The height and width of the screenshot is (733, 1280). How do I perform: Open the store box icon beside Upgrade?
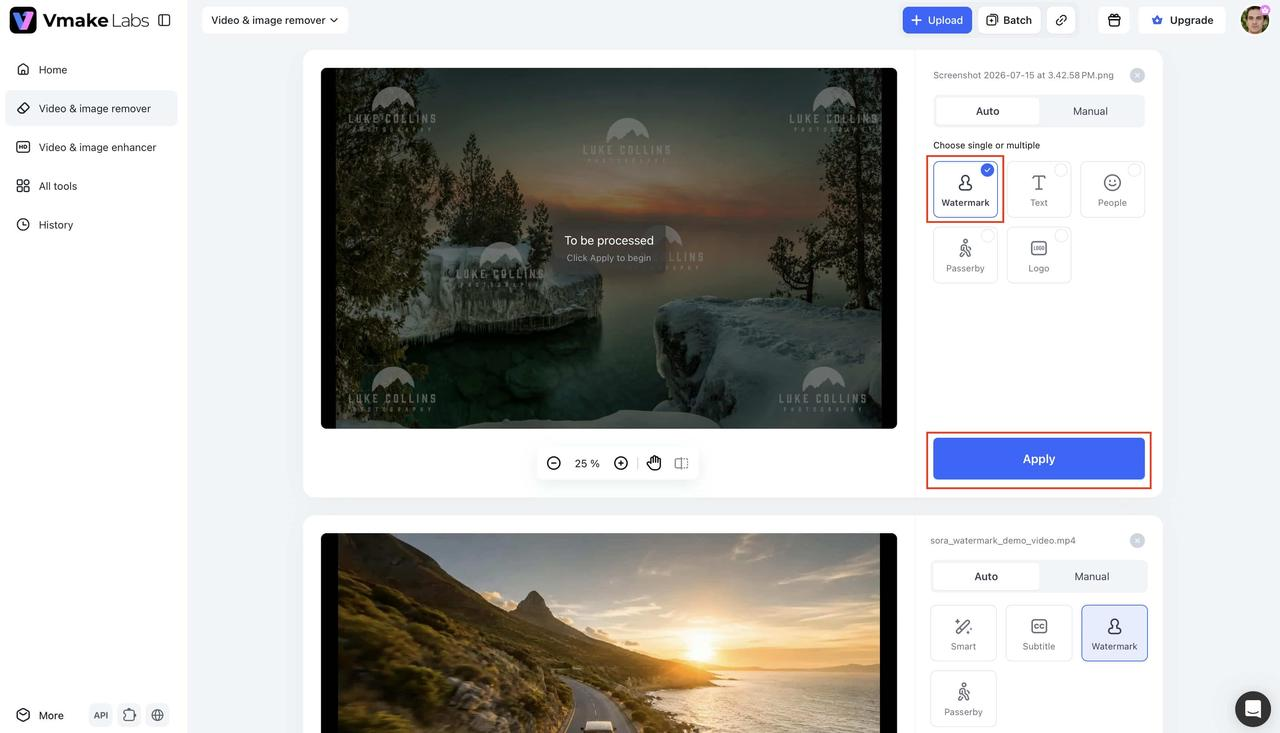point(1114,20)
